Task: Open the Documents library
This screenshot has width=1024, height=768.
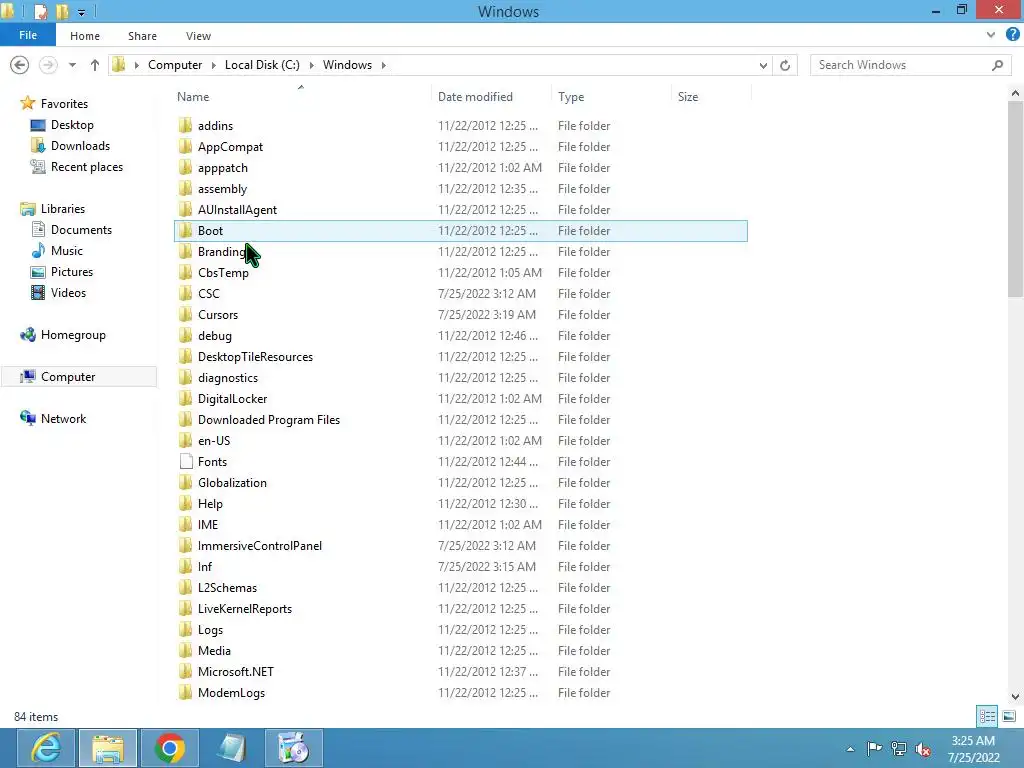Action: point(81,230)
